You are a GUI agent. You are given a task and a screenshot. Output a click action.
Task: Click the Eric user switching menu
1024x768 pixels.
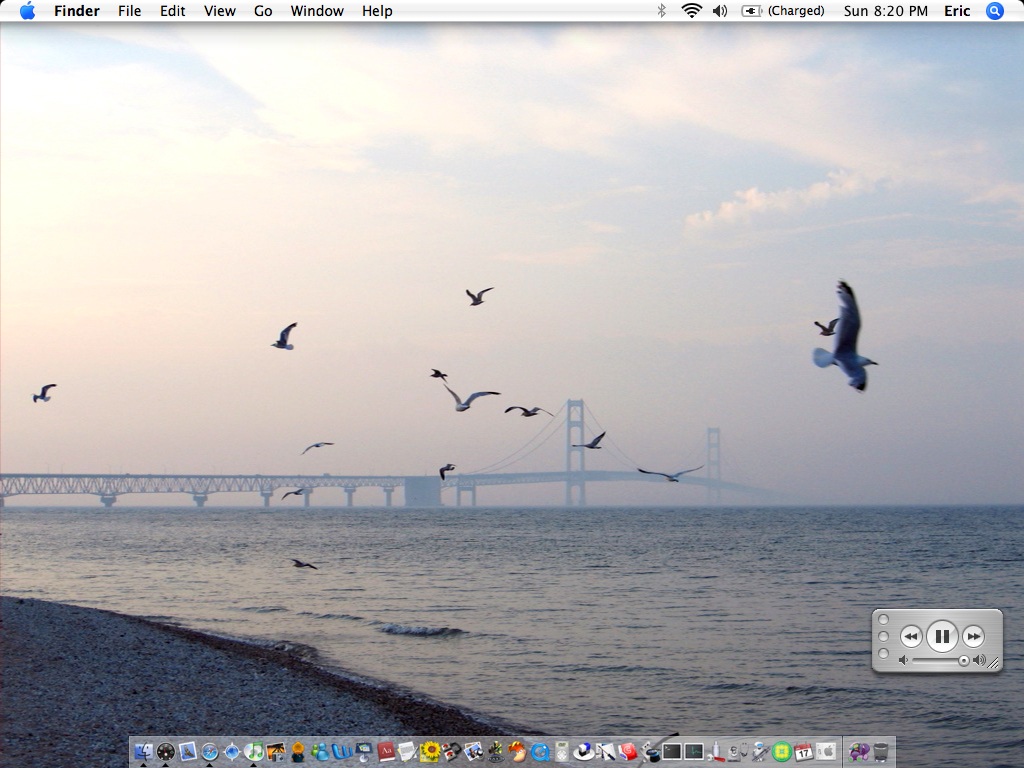coord(957,11)
